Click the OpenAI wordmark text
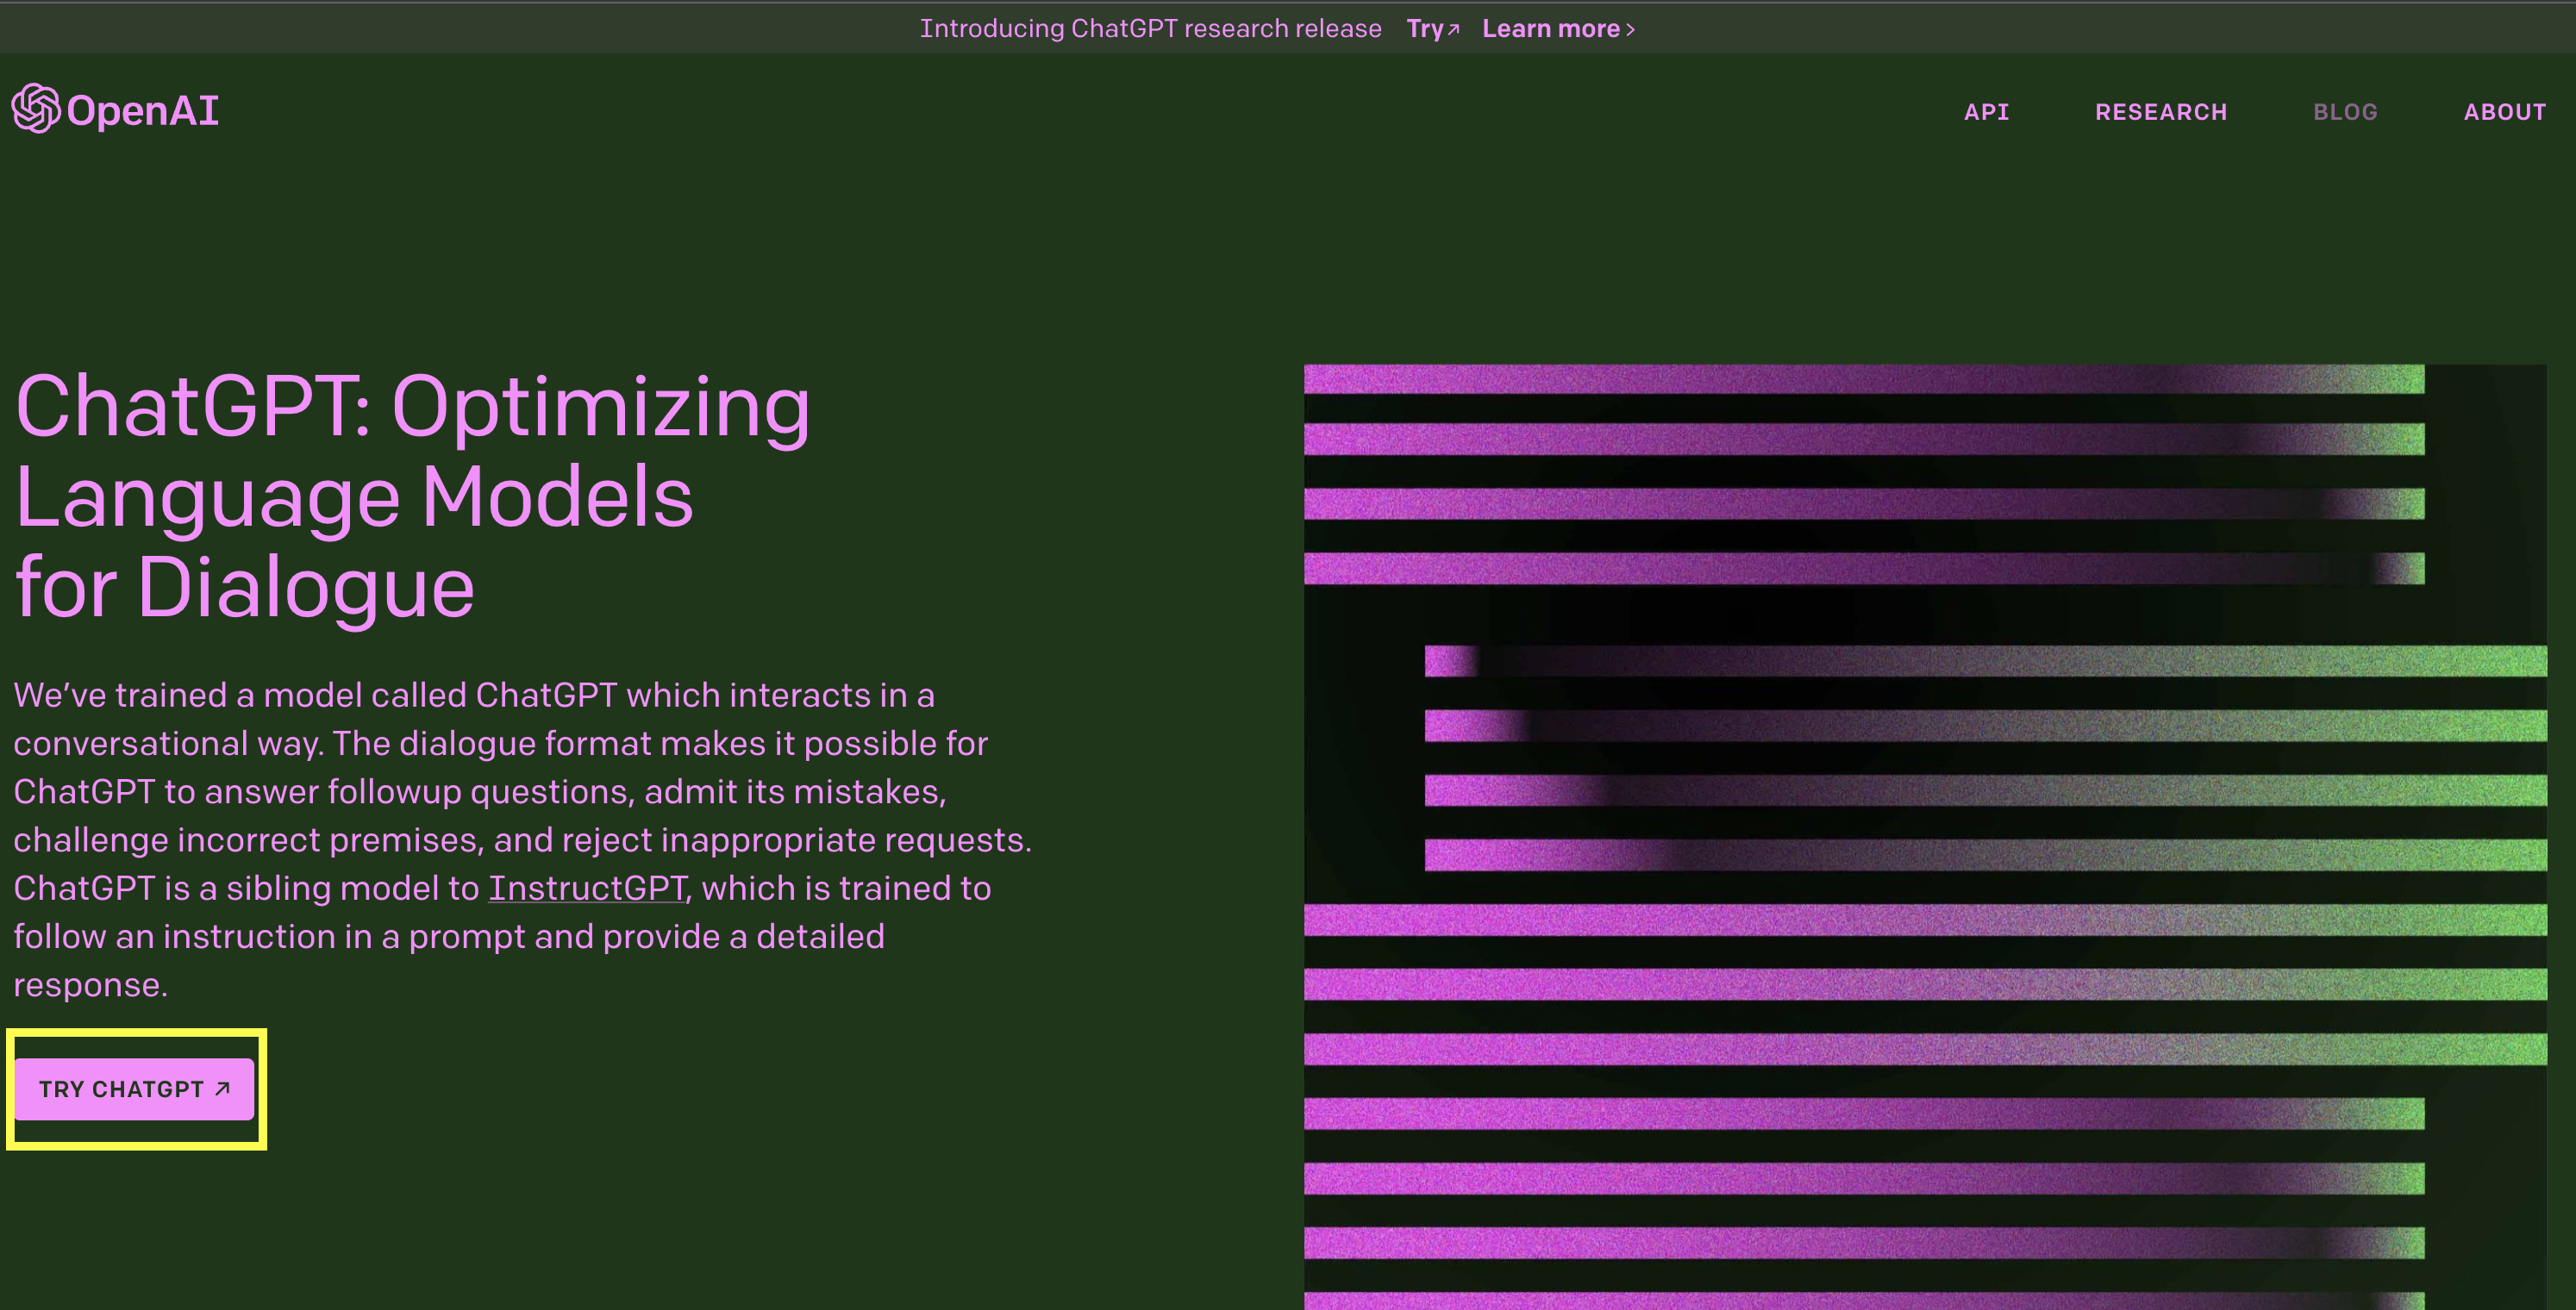Viewport: 2576px width, 1310px height. [143, 110]
